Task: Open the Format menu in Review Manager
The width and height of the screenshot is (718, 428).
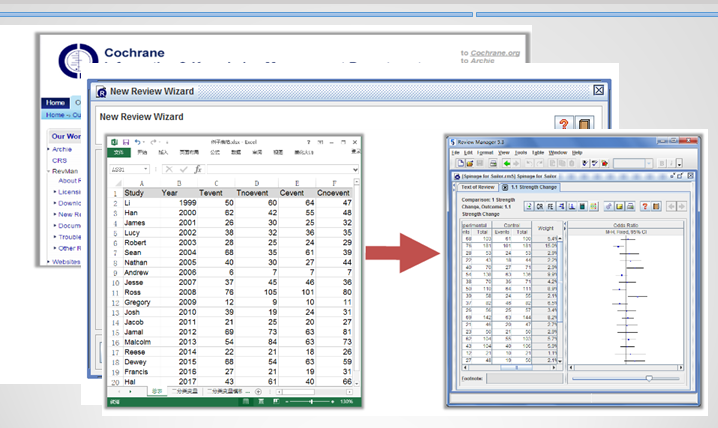Action: 485,152
